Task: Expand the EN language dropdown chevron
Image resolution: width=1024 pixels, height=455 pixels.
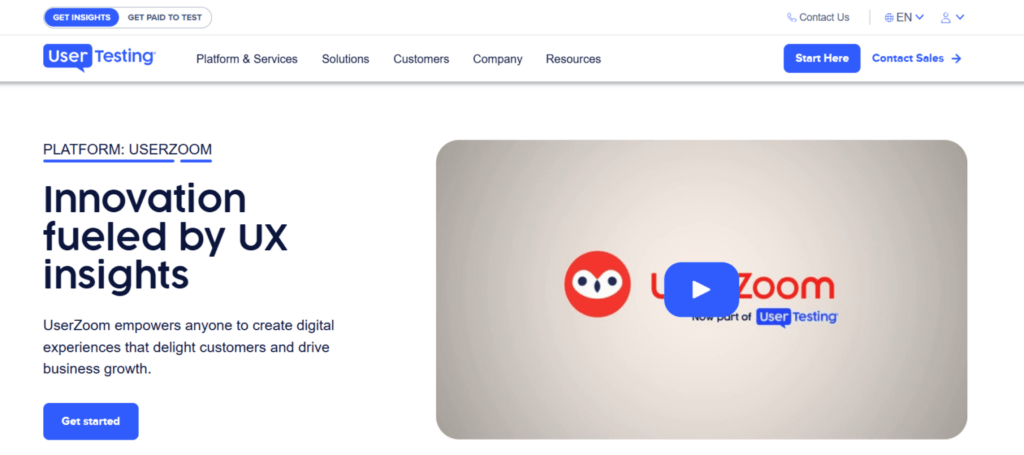Action: point(919,17)
